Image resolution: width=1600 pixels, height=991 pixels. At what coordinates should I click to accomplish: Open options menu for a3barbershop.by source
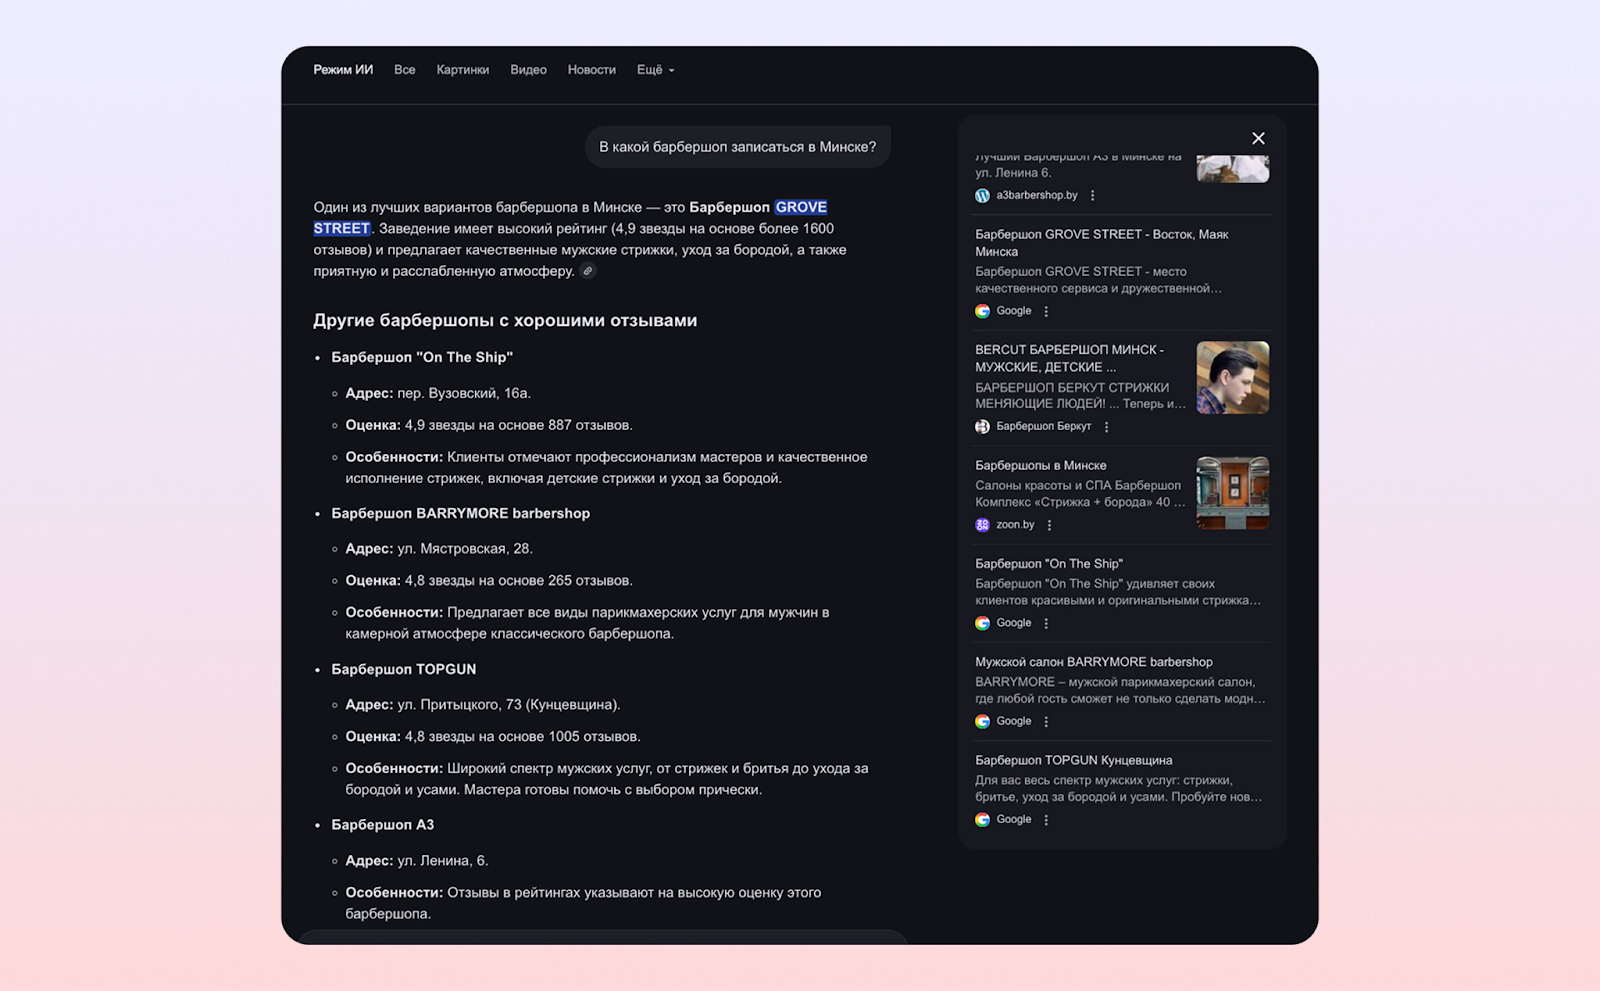pyautogui.click(x=1092, y=196)
